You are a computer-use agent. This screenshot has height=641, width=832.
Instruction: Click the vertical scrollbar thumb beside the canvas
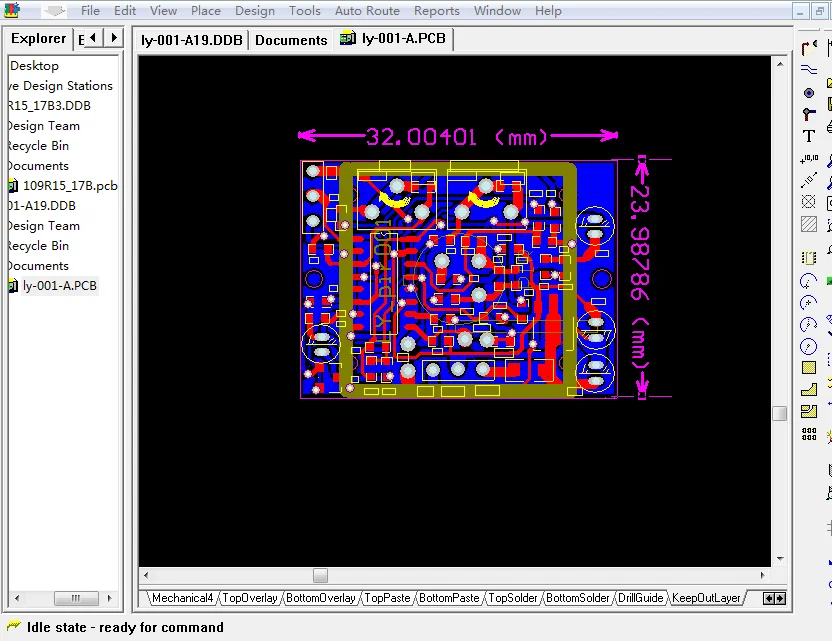click(779, 413)
